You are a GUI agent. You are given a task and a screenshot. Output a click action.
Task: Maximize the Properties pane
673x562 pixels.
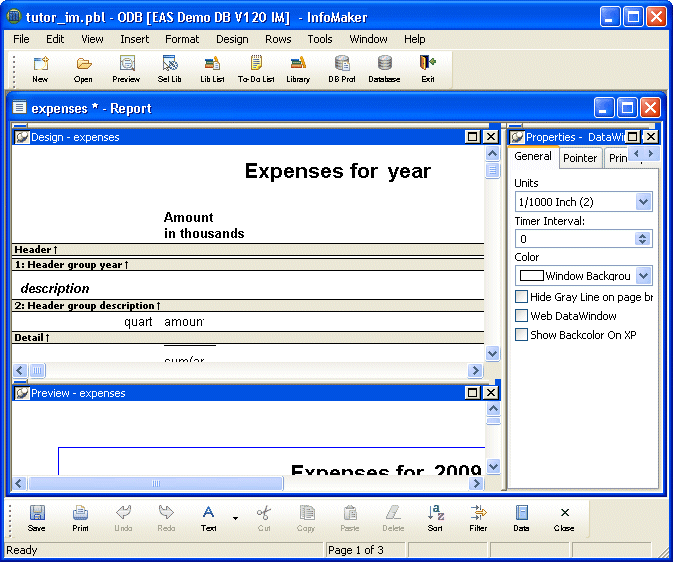click(x=632, y=137)
